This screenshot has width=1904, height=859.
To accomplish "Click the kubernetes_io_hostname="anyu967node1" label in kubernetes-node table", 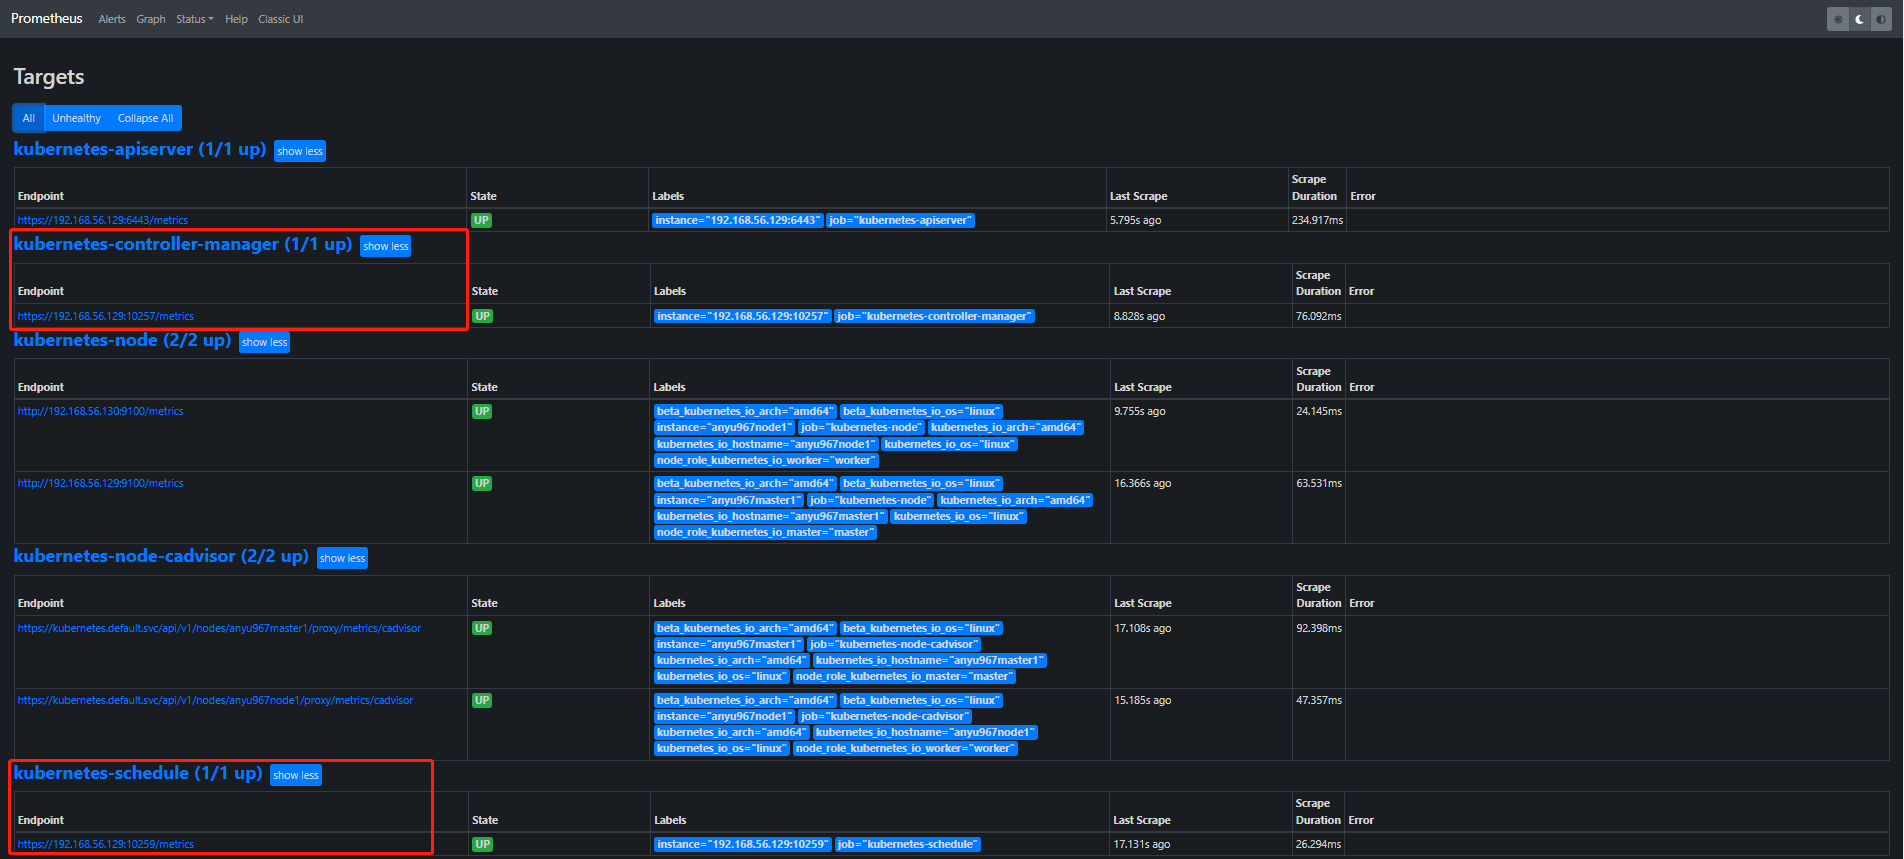I will click(x=766, y=444).
